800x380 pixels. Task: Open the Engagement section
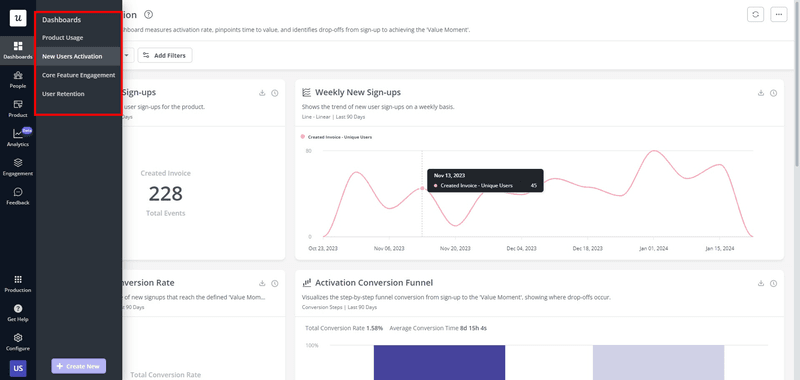click(18, 167)
